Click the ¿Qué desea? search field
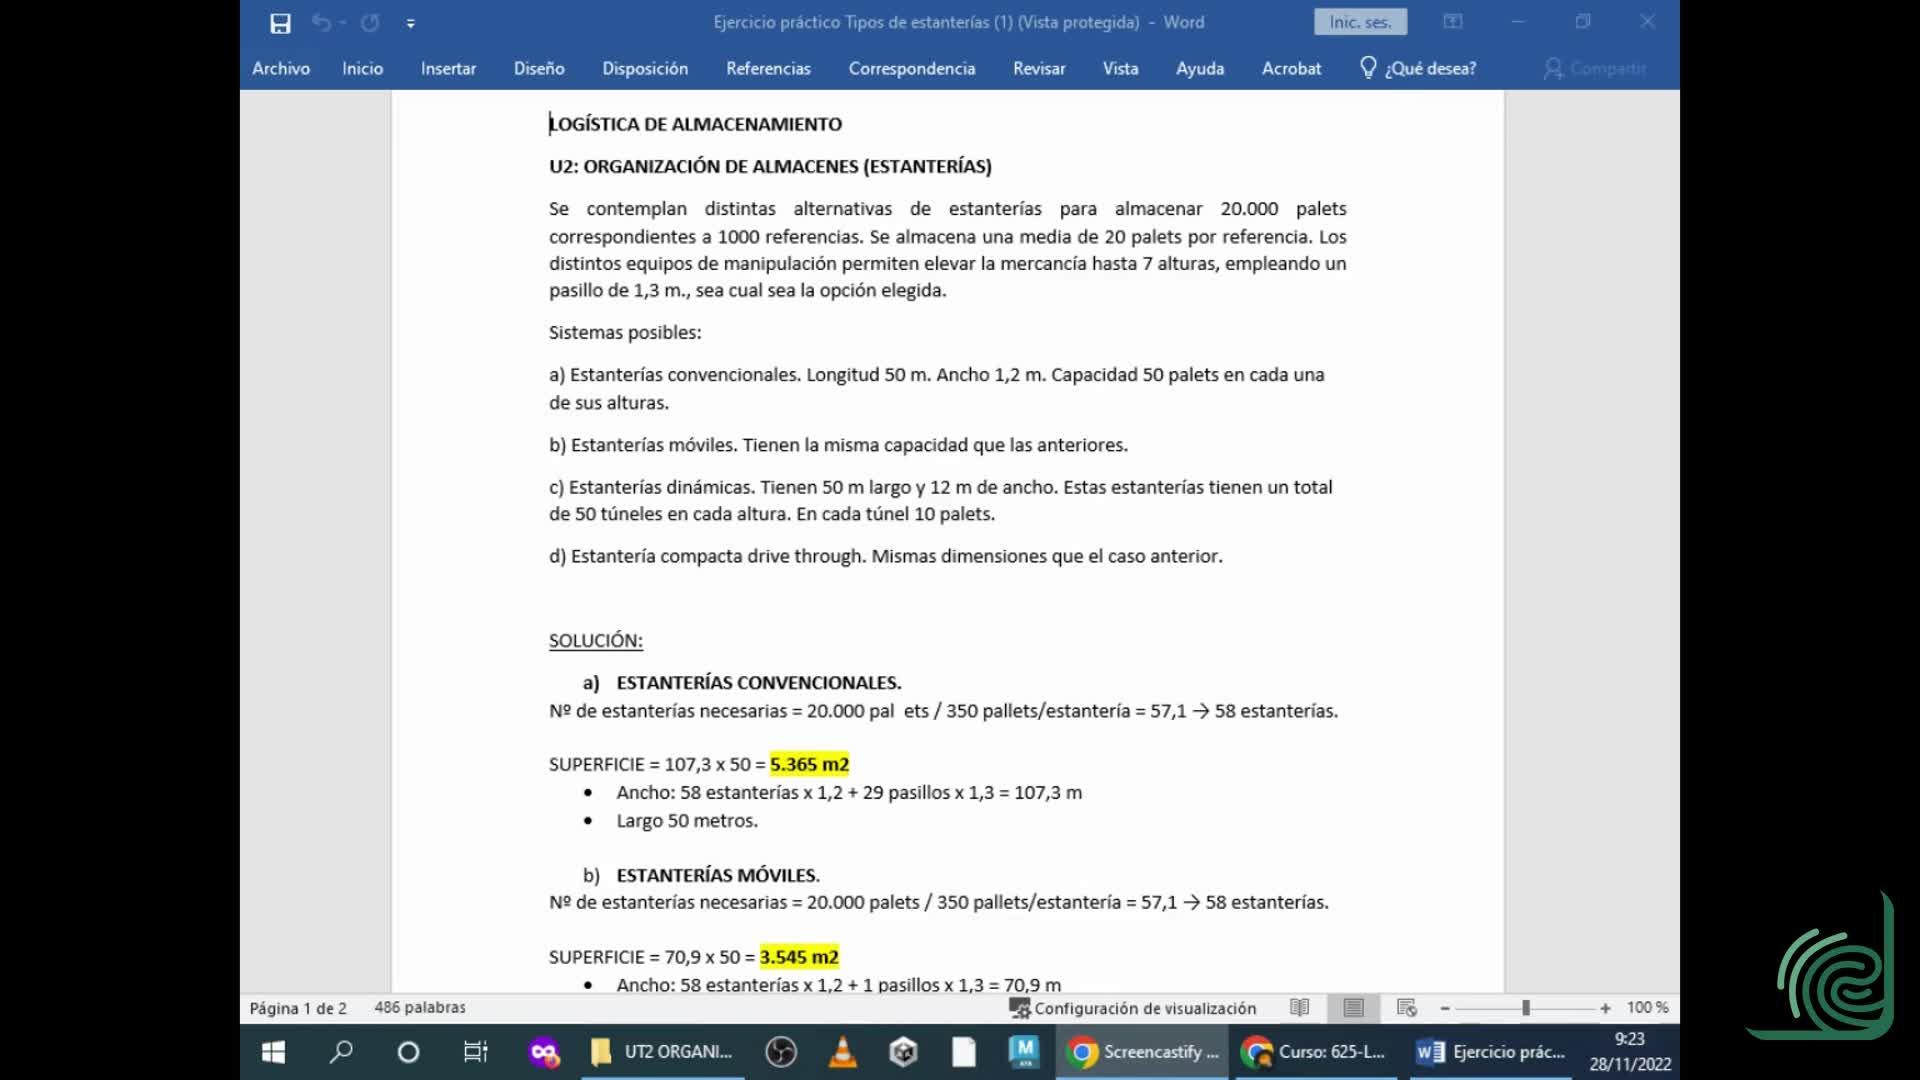1920x1080 pixels. 1430,68
